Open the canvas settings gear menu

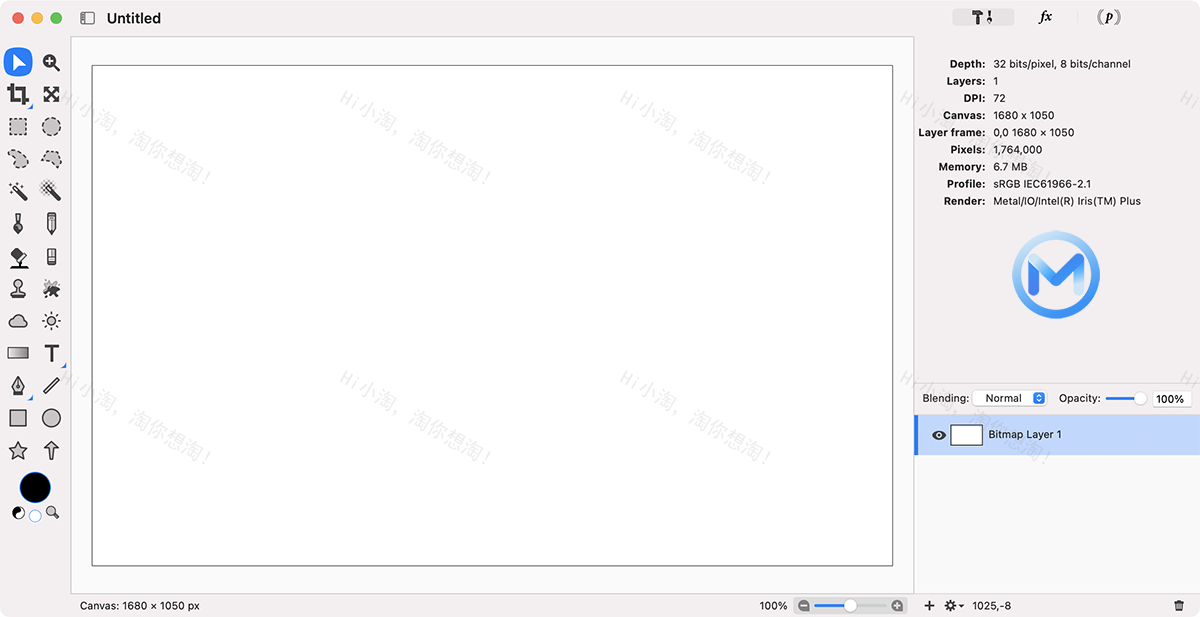point(952,605)
